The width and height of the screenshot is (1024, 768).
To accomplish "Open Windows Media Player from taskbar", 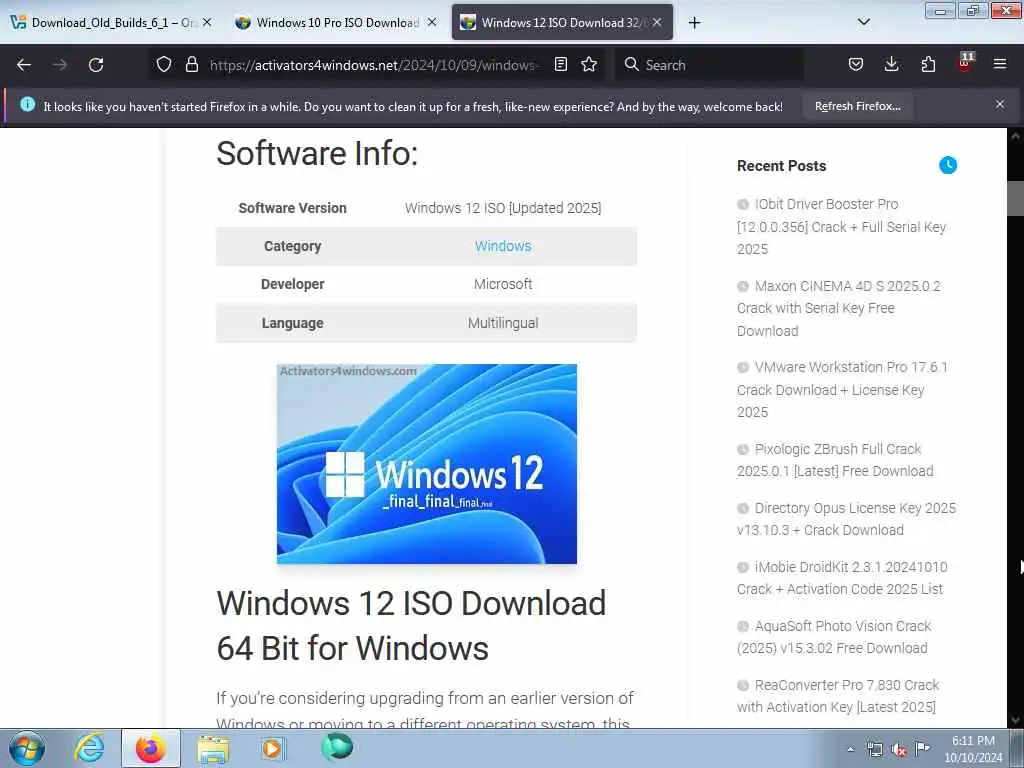I will coord(272,748).
